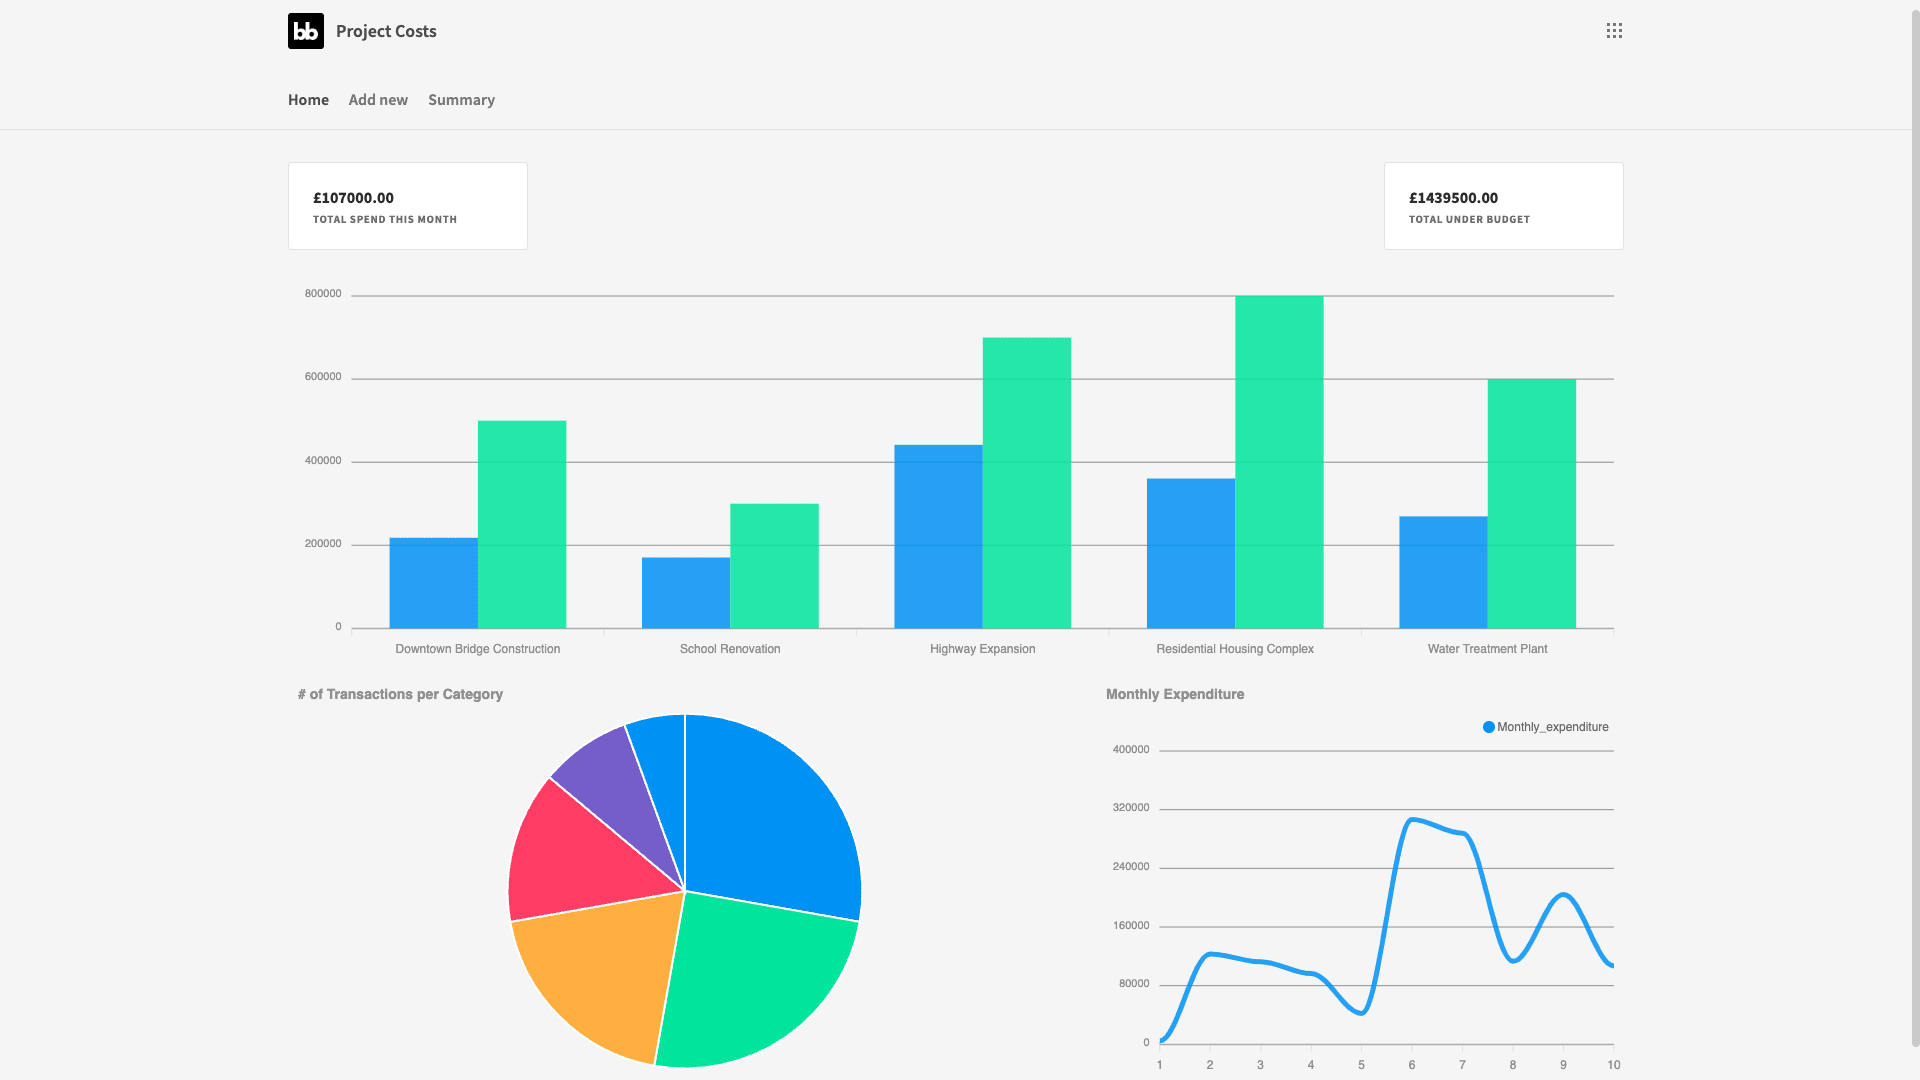
Task: Switch to the Summary tab
Action: 461,100
